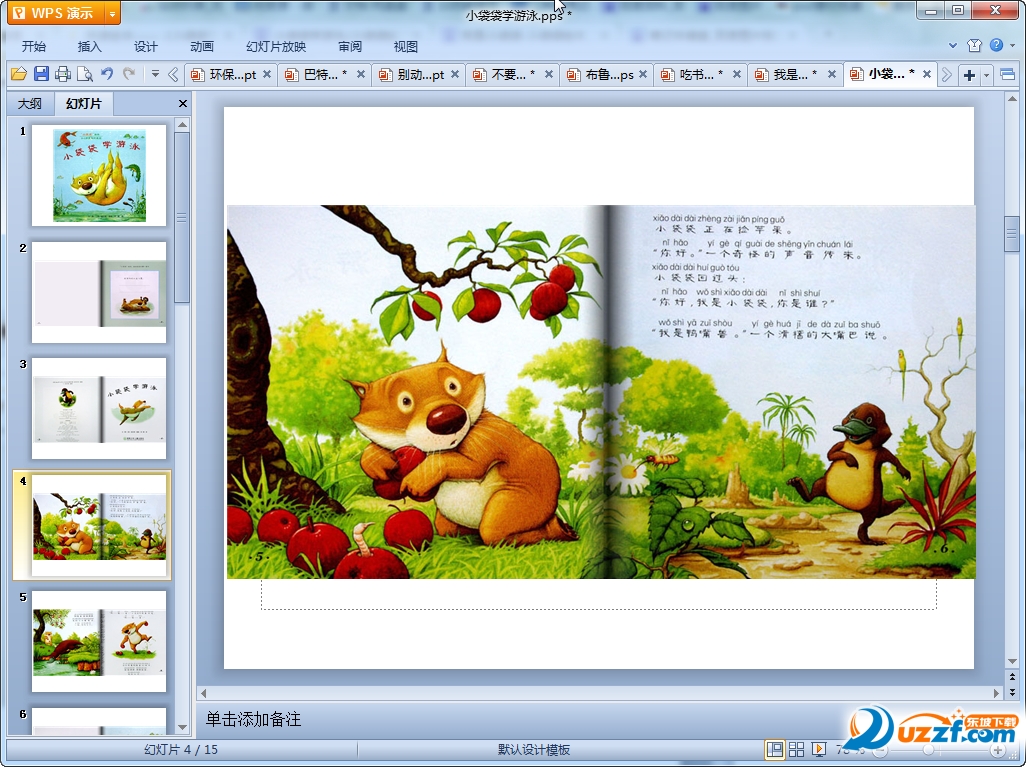This screenshot has height=767, width=1026.
Task: Close the 布鲁...ps document tab
Action: point(643,75)
